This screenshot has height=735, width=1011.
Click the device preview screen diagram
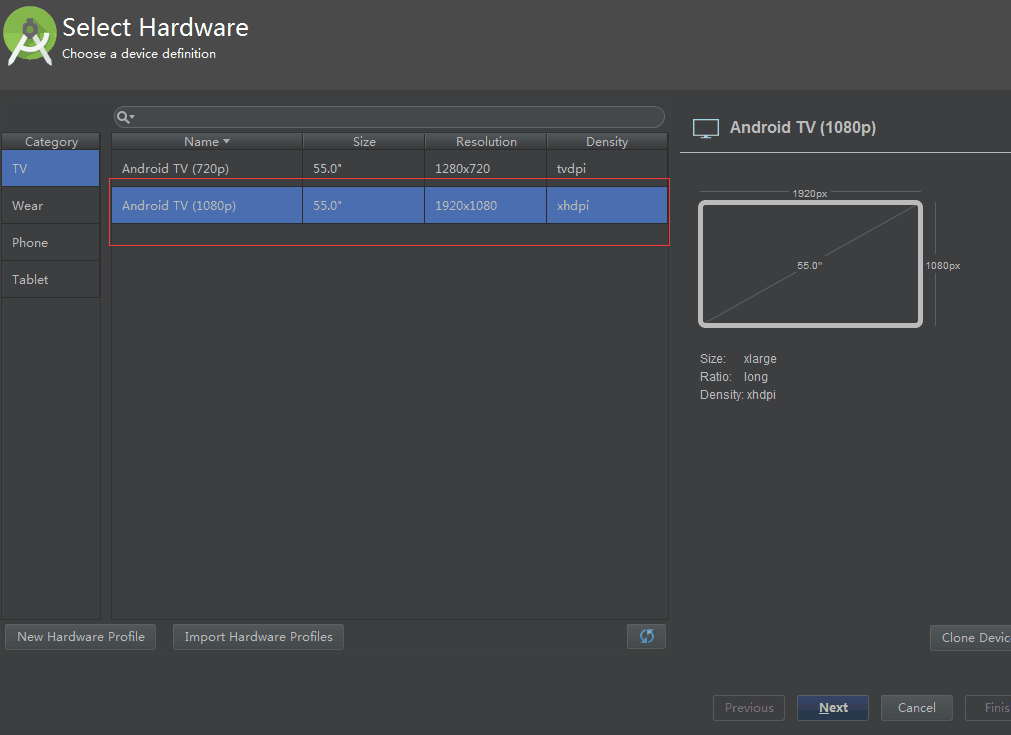[x=810, y=264]
